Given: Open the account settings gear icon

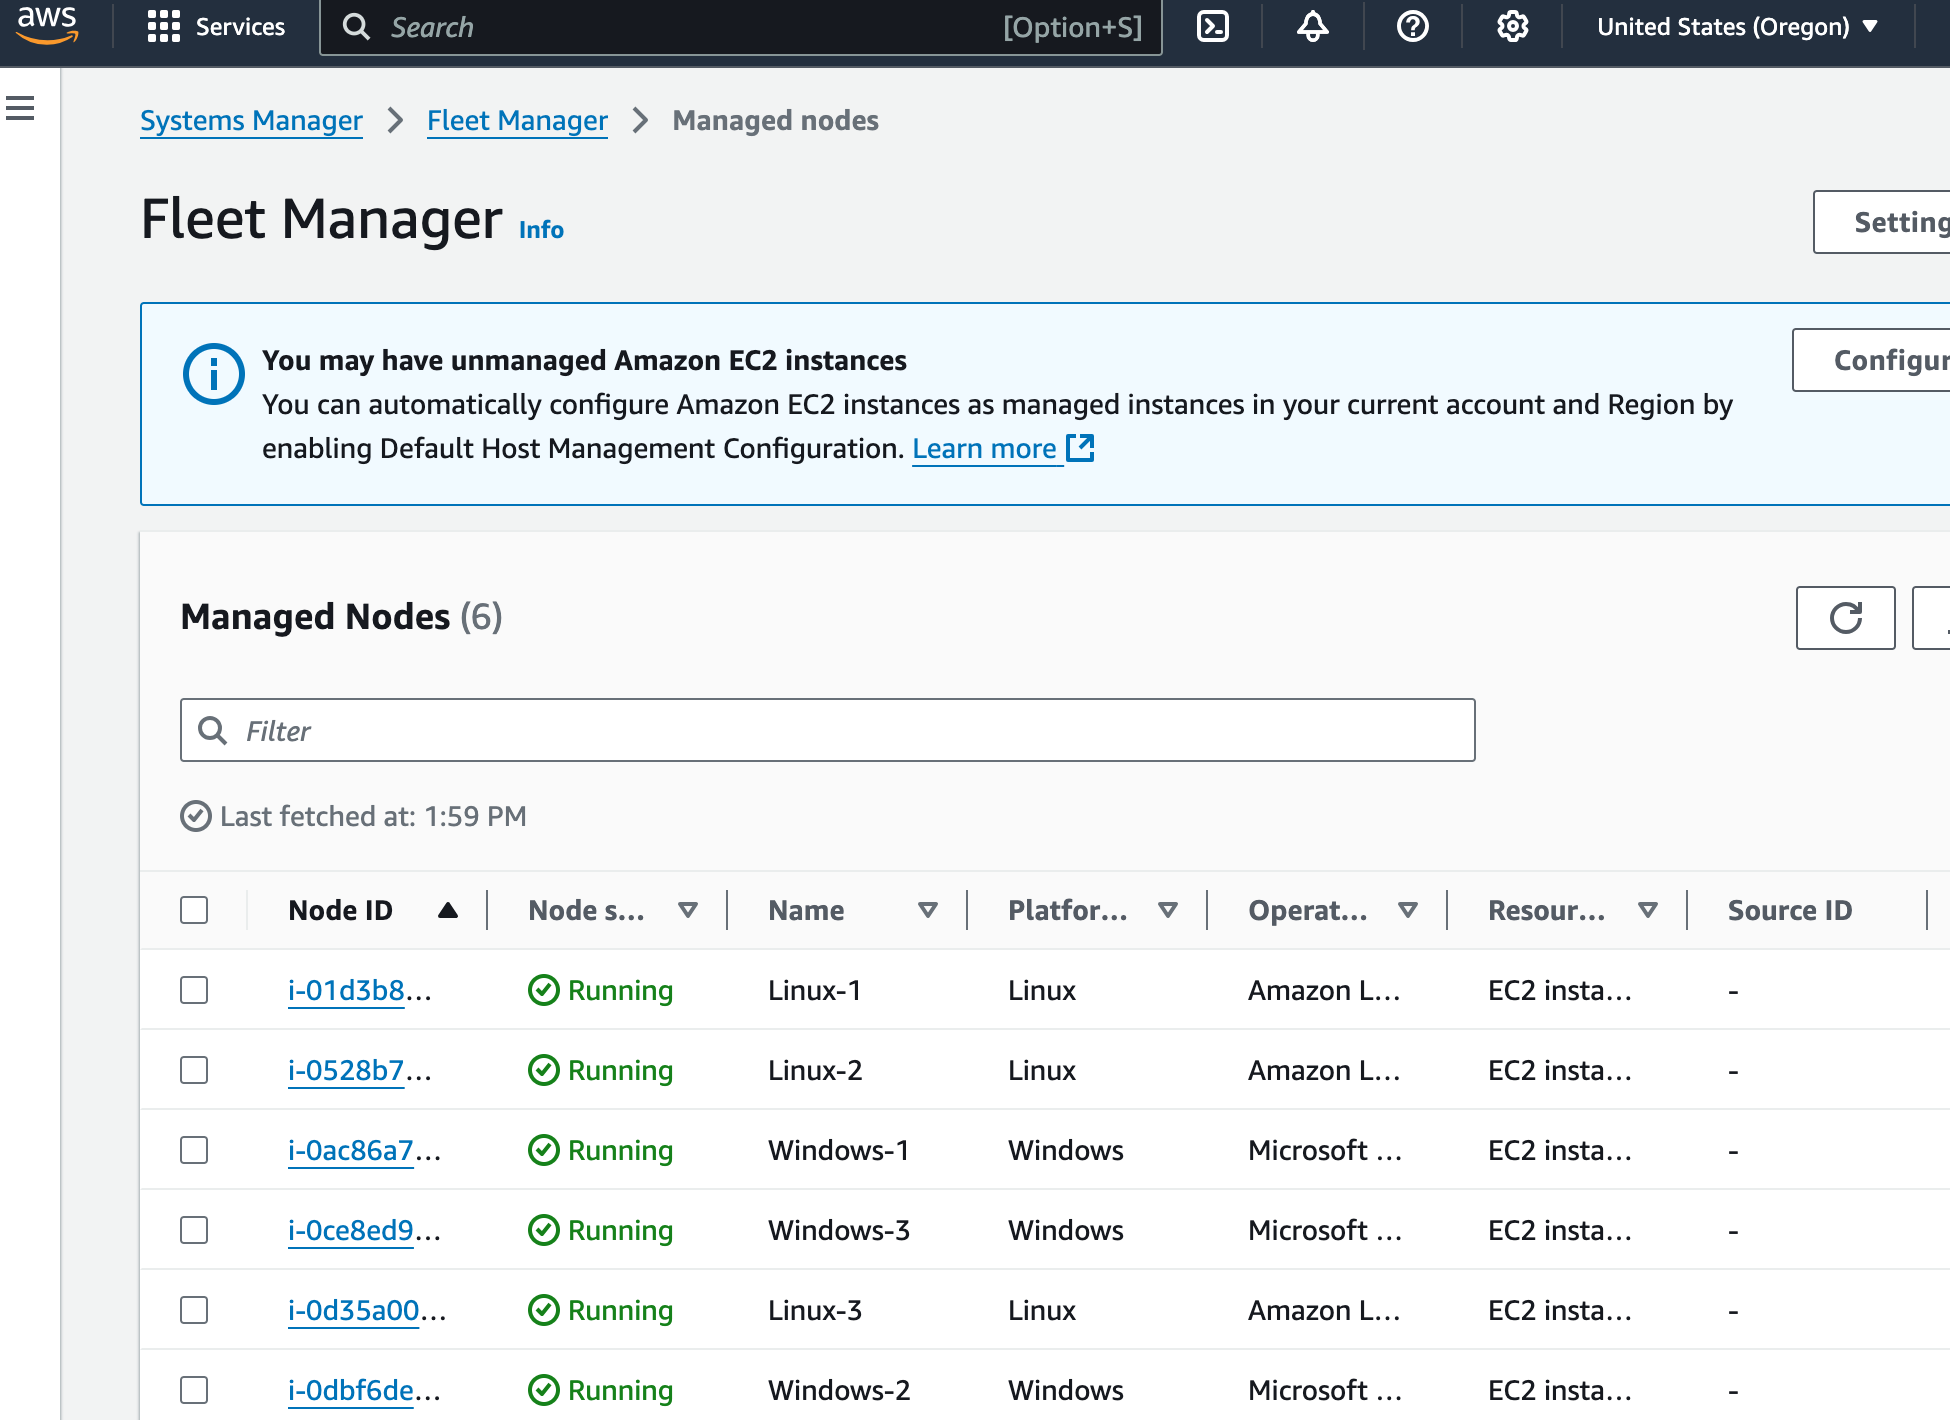Looking at the screenshot, I should pos(1512,27).
